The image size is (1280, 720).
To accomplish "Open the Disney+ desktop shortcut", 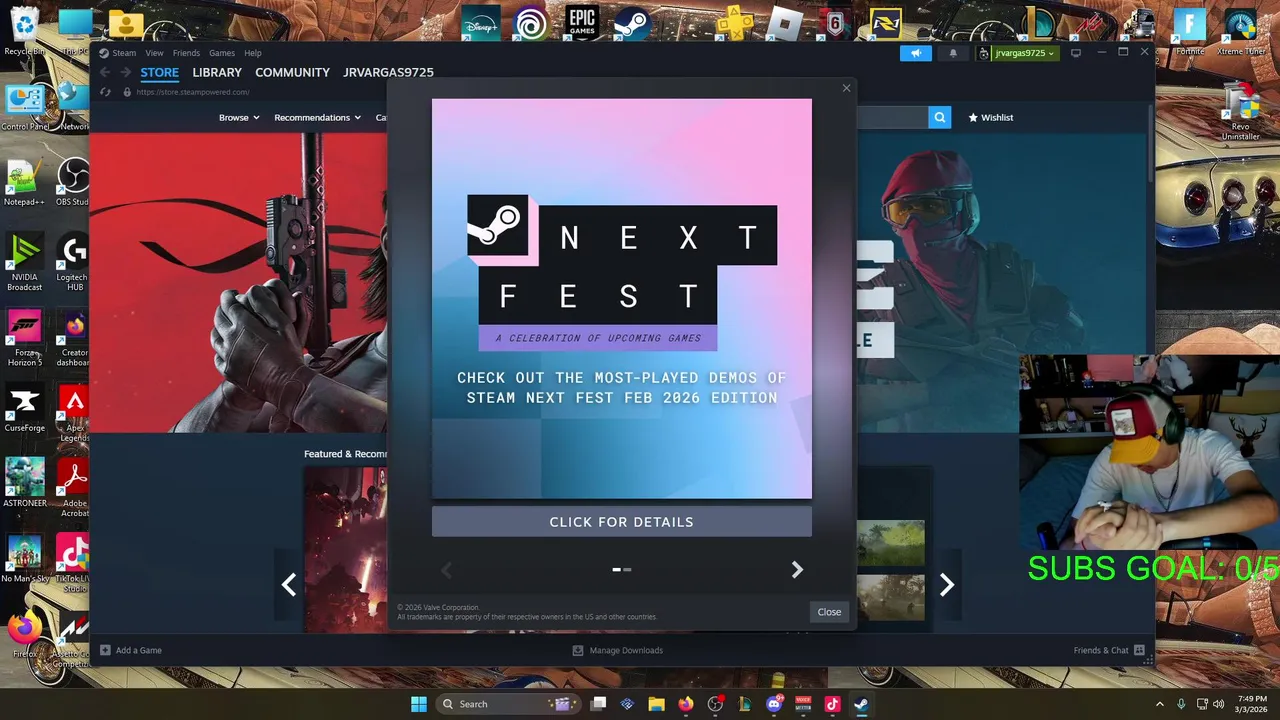I will click(481, 22).
